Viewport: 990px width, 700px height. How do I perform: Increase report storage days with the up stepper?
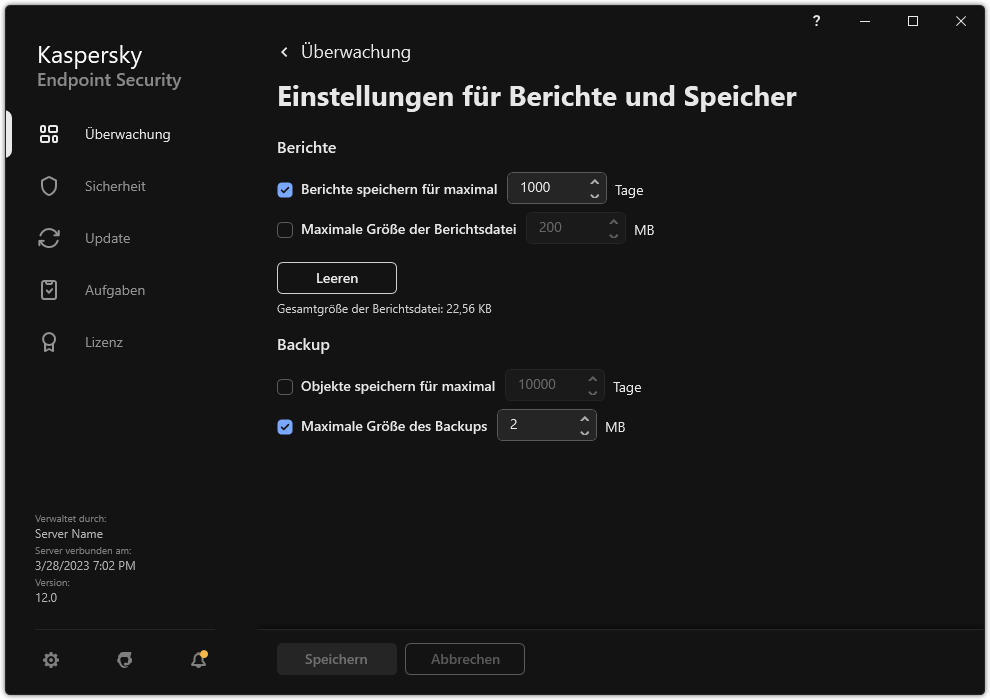point(596,182)
